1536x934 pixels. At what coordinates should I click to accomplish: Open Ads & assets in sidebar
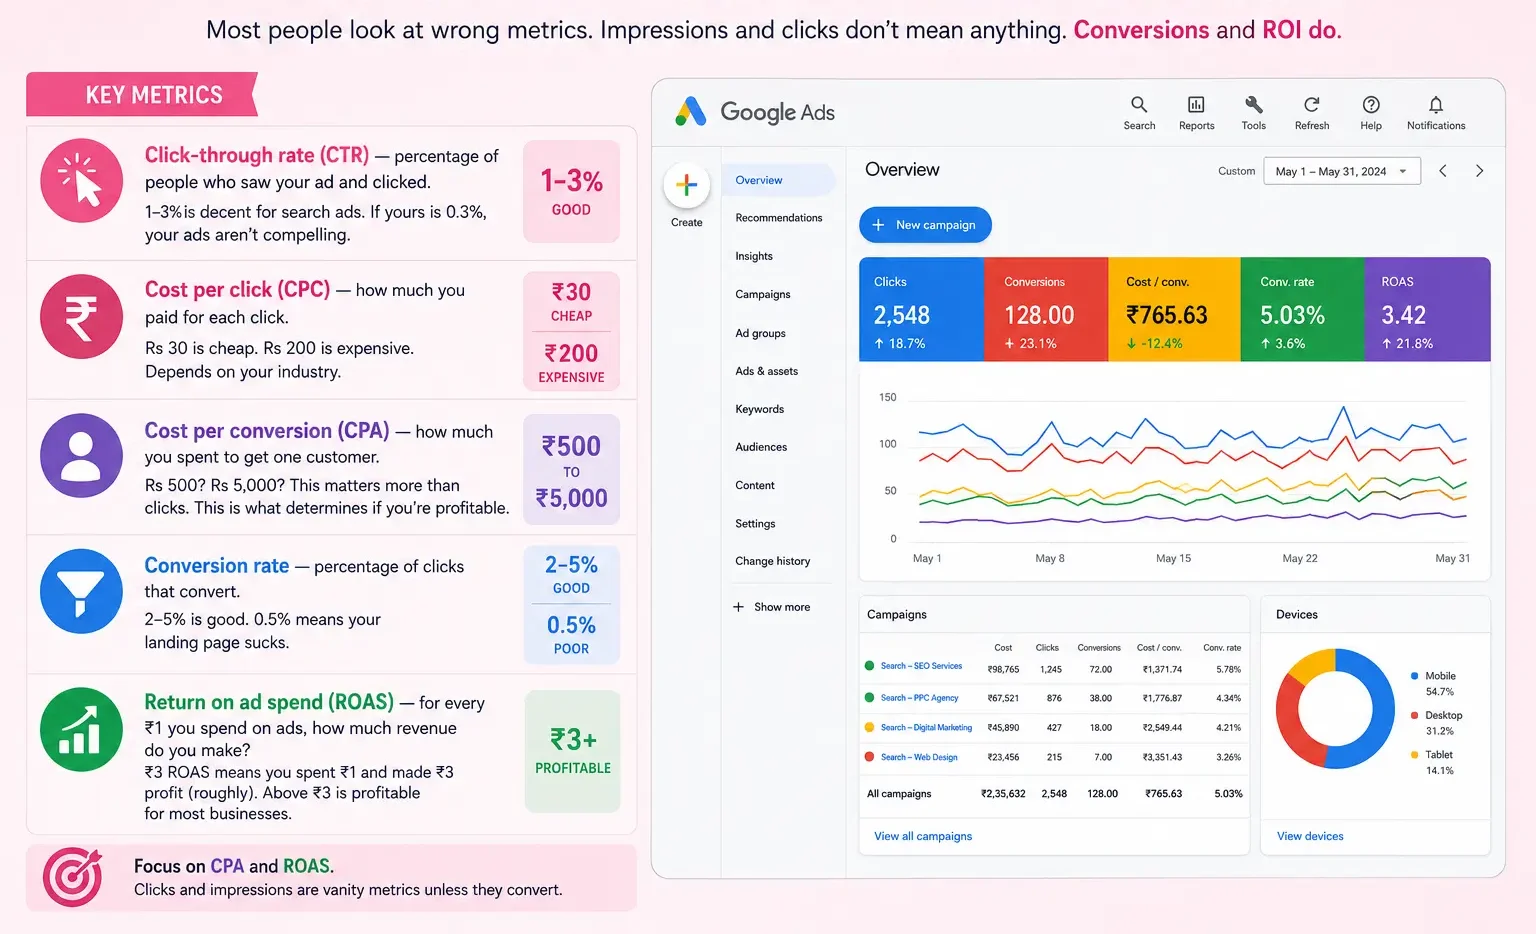pos(767,371)
